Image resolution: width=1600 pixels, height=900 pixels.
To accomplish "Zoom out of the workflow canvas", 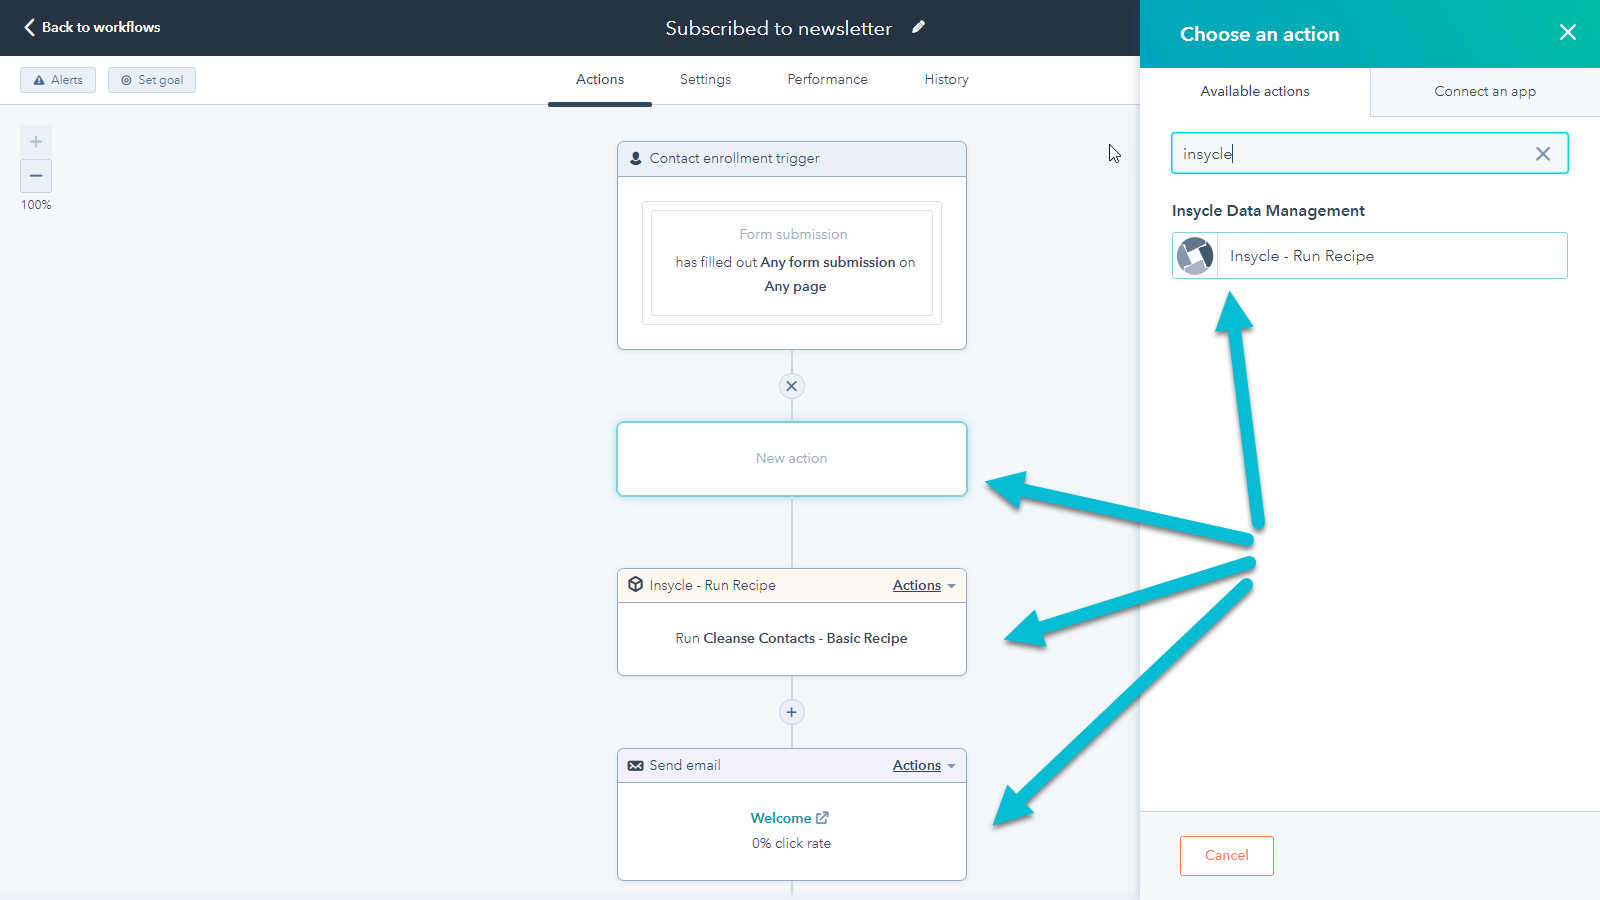I will pyautogui.click(x=35, y=176).
